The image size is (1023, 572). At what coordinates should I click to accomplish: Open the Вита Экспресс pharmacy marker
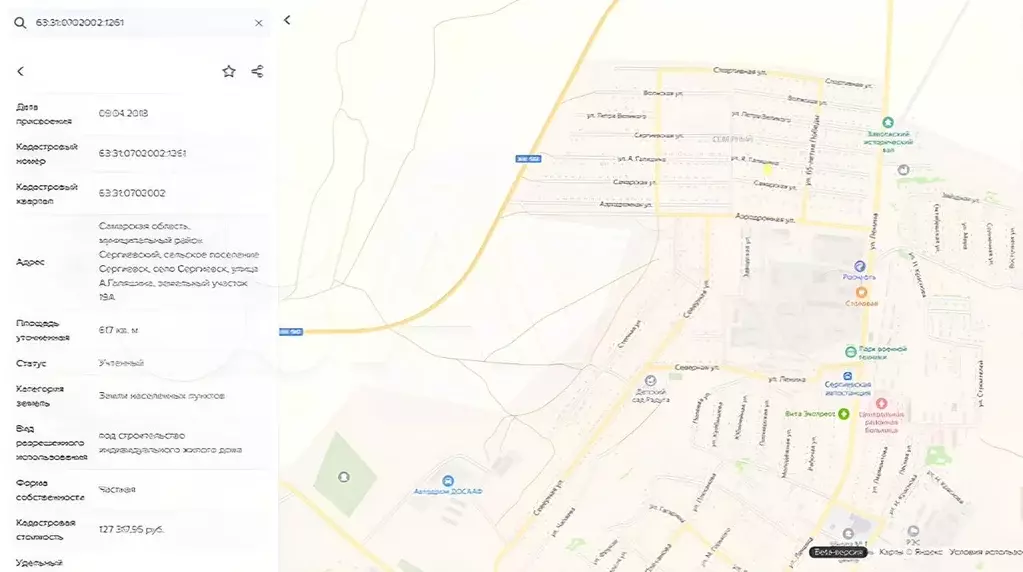[x=844, y=414]
